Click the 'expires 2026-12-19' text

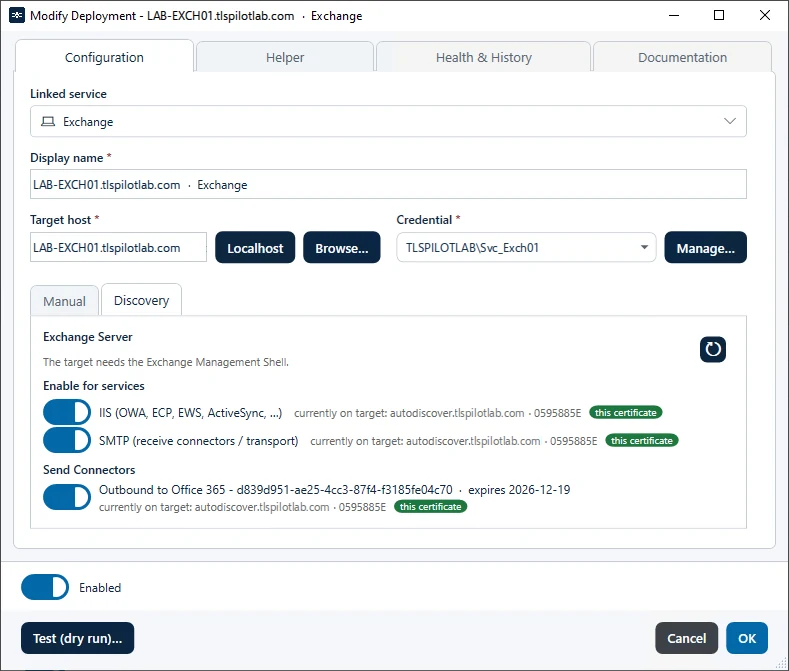pyautogui.click(x=519, y=490)
